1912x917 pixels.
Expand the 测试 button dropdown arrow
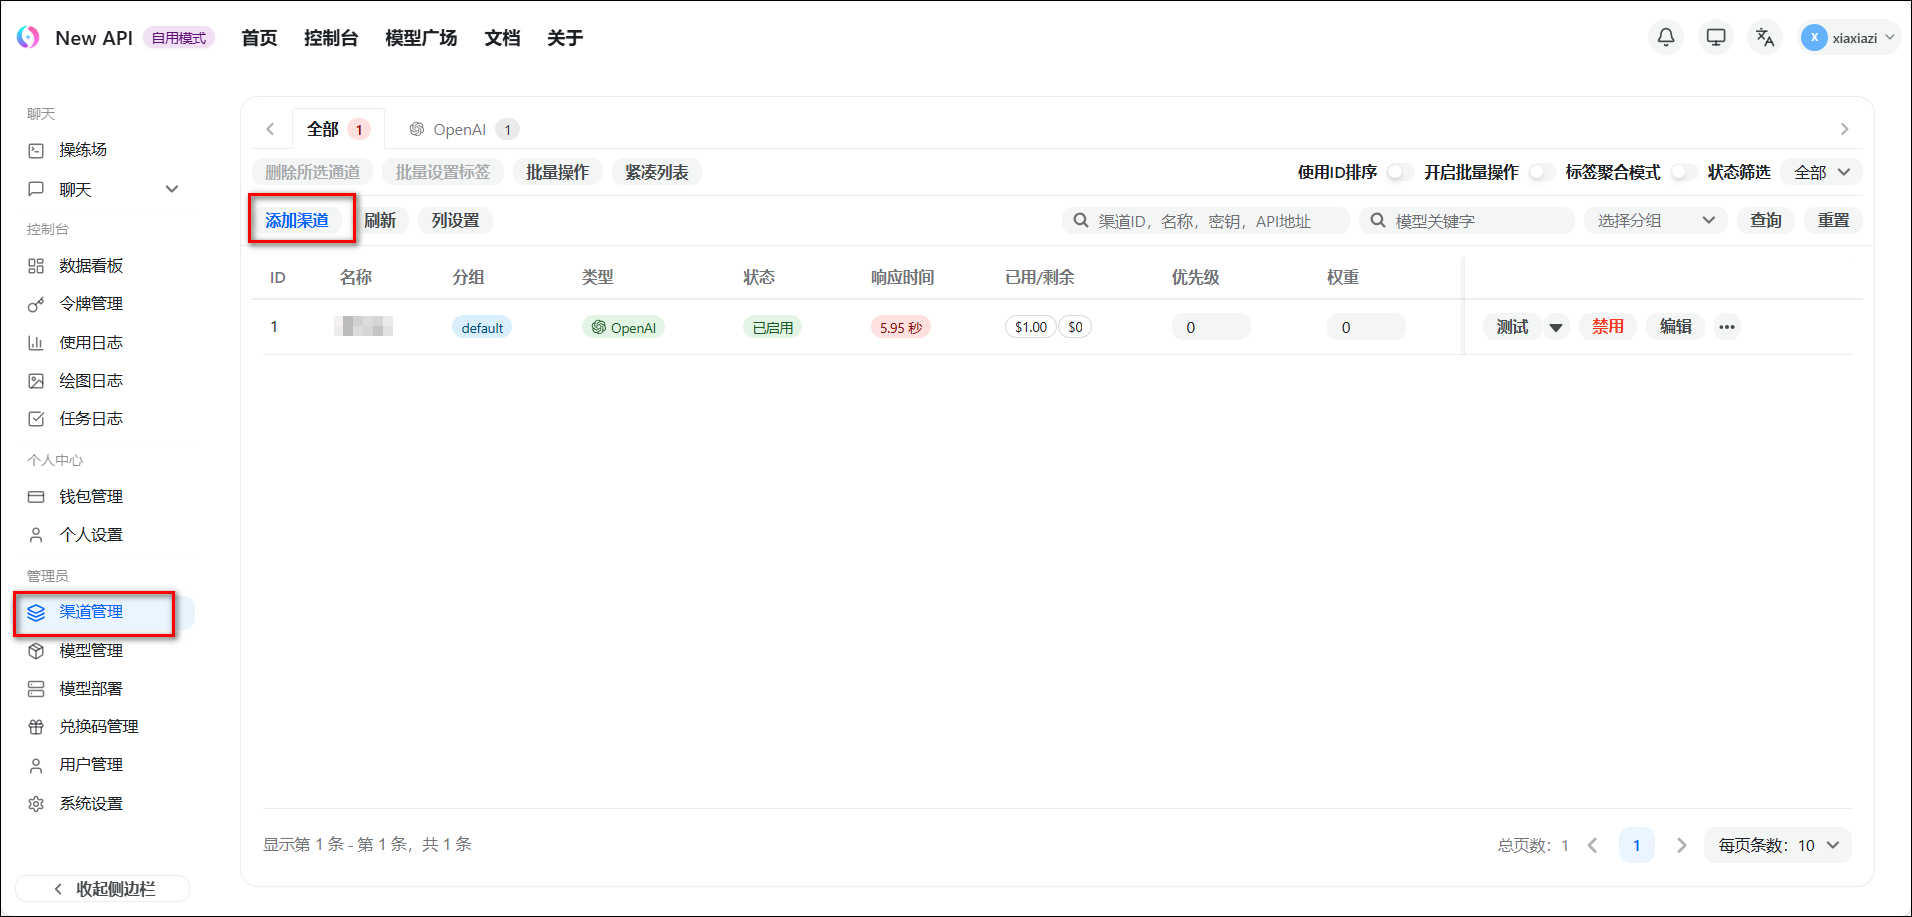coord(1555,327)
